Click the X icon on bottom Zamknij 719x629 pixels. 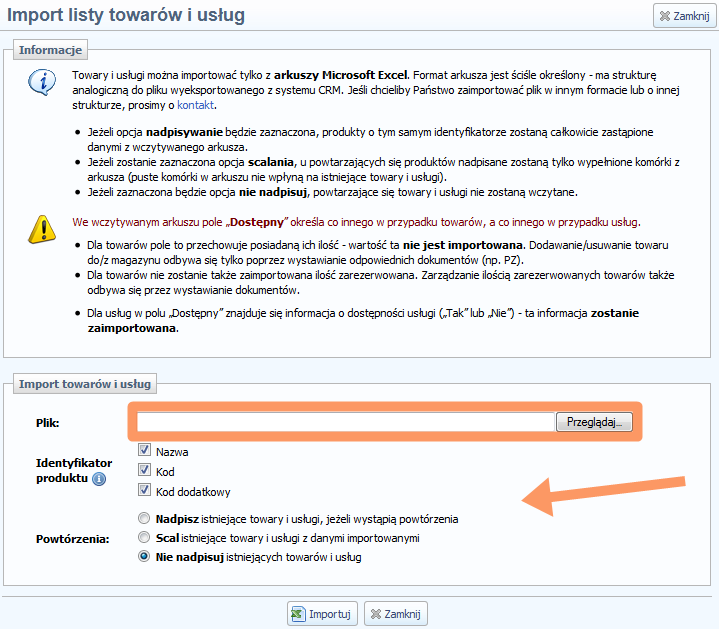point(375,614)
